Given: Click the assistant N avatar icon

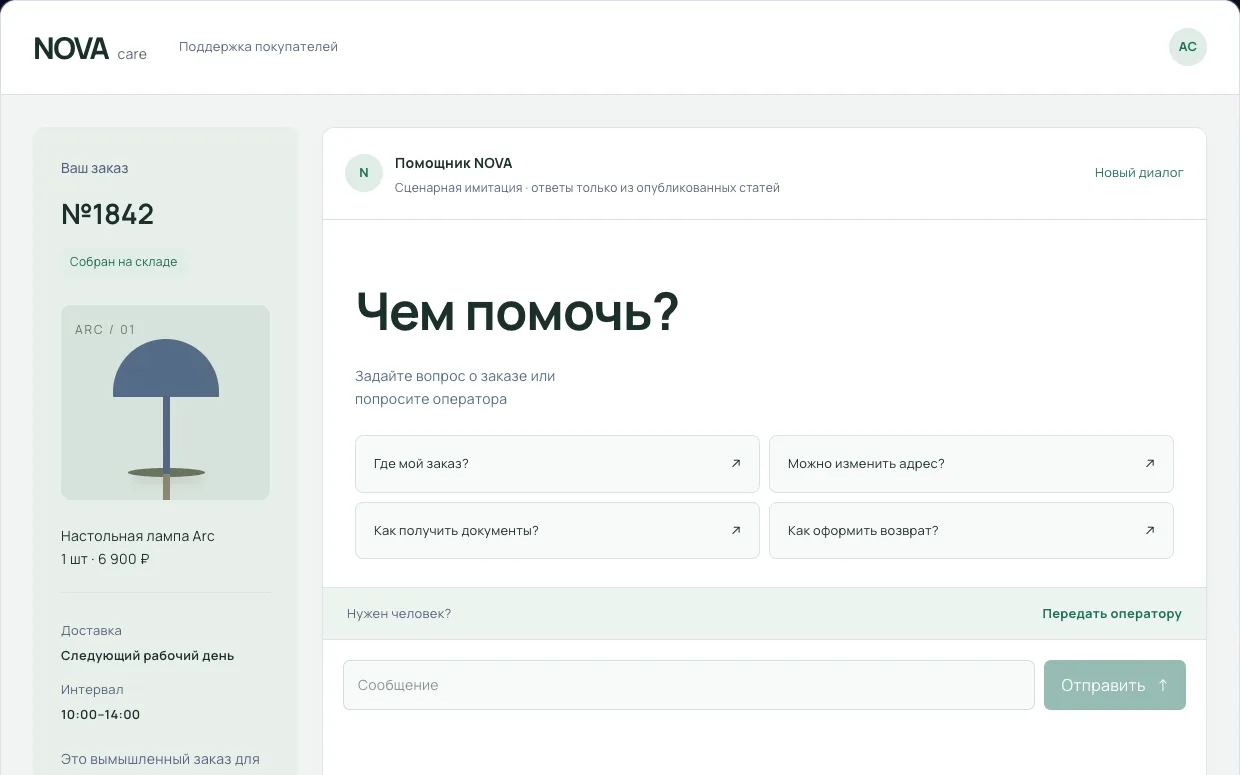Looking at the screenshot, I should pyautogui.click(x=364, y=173).
